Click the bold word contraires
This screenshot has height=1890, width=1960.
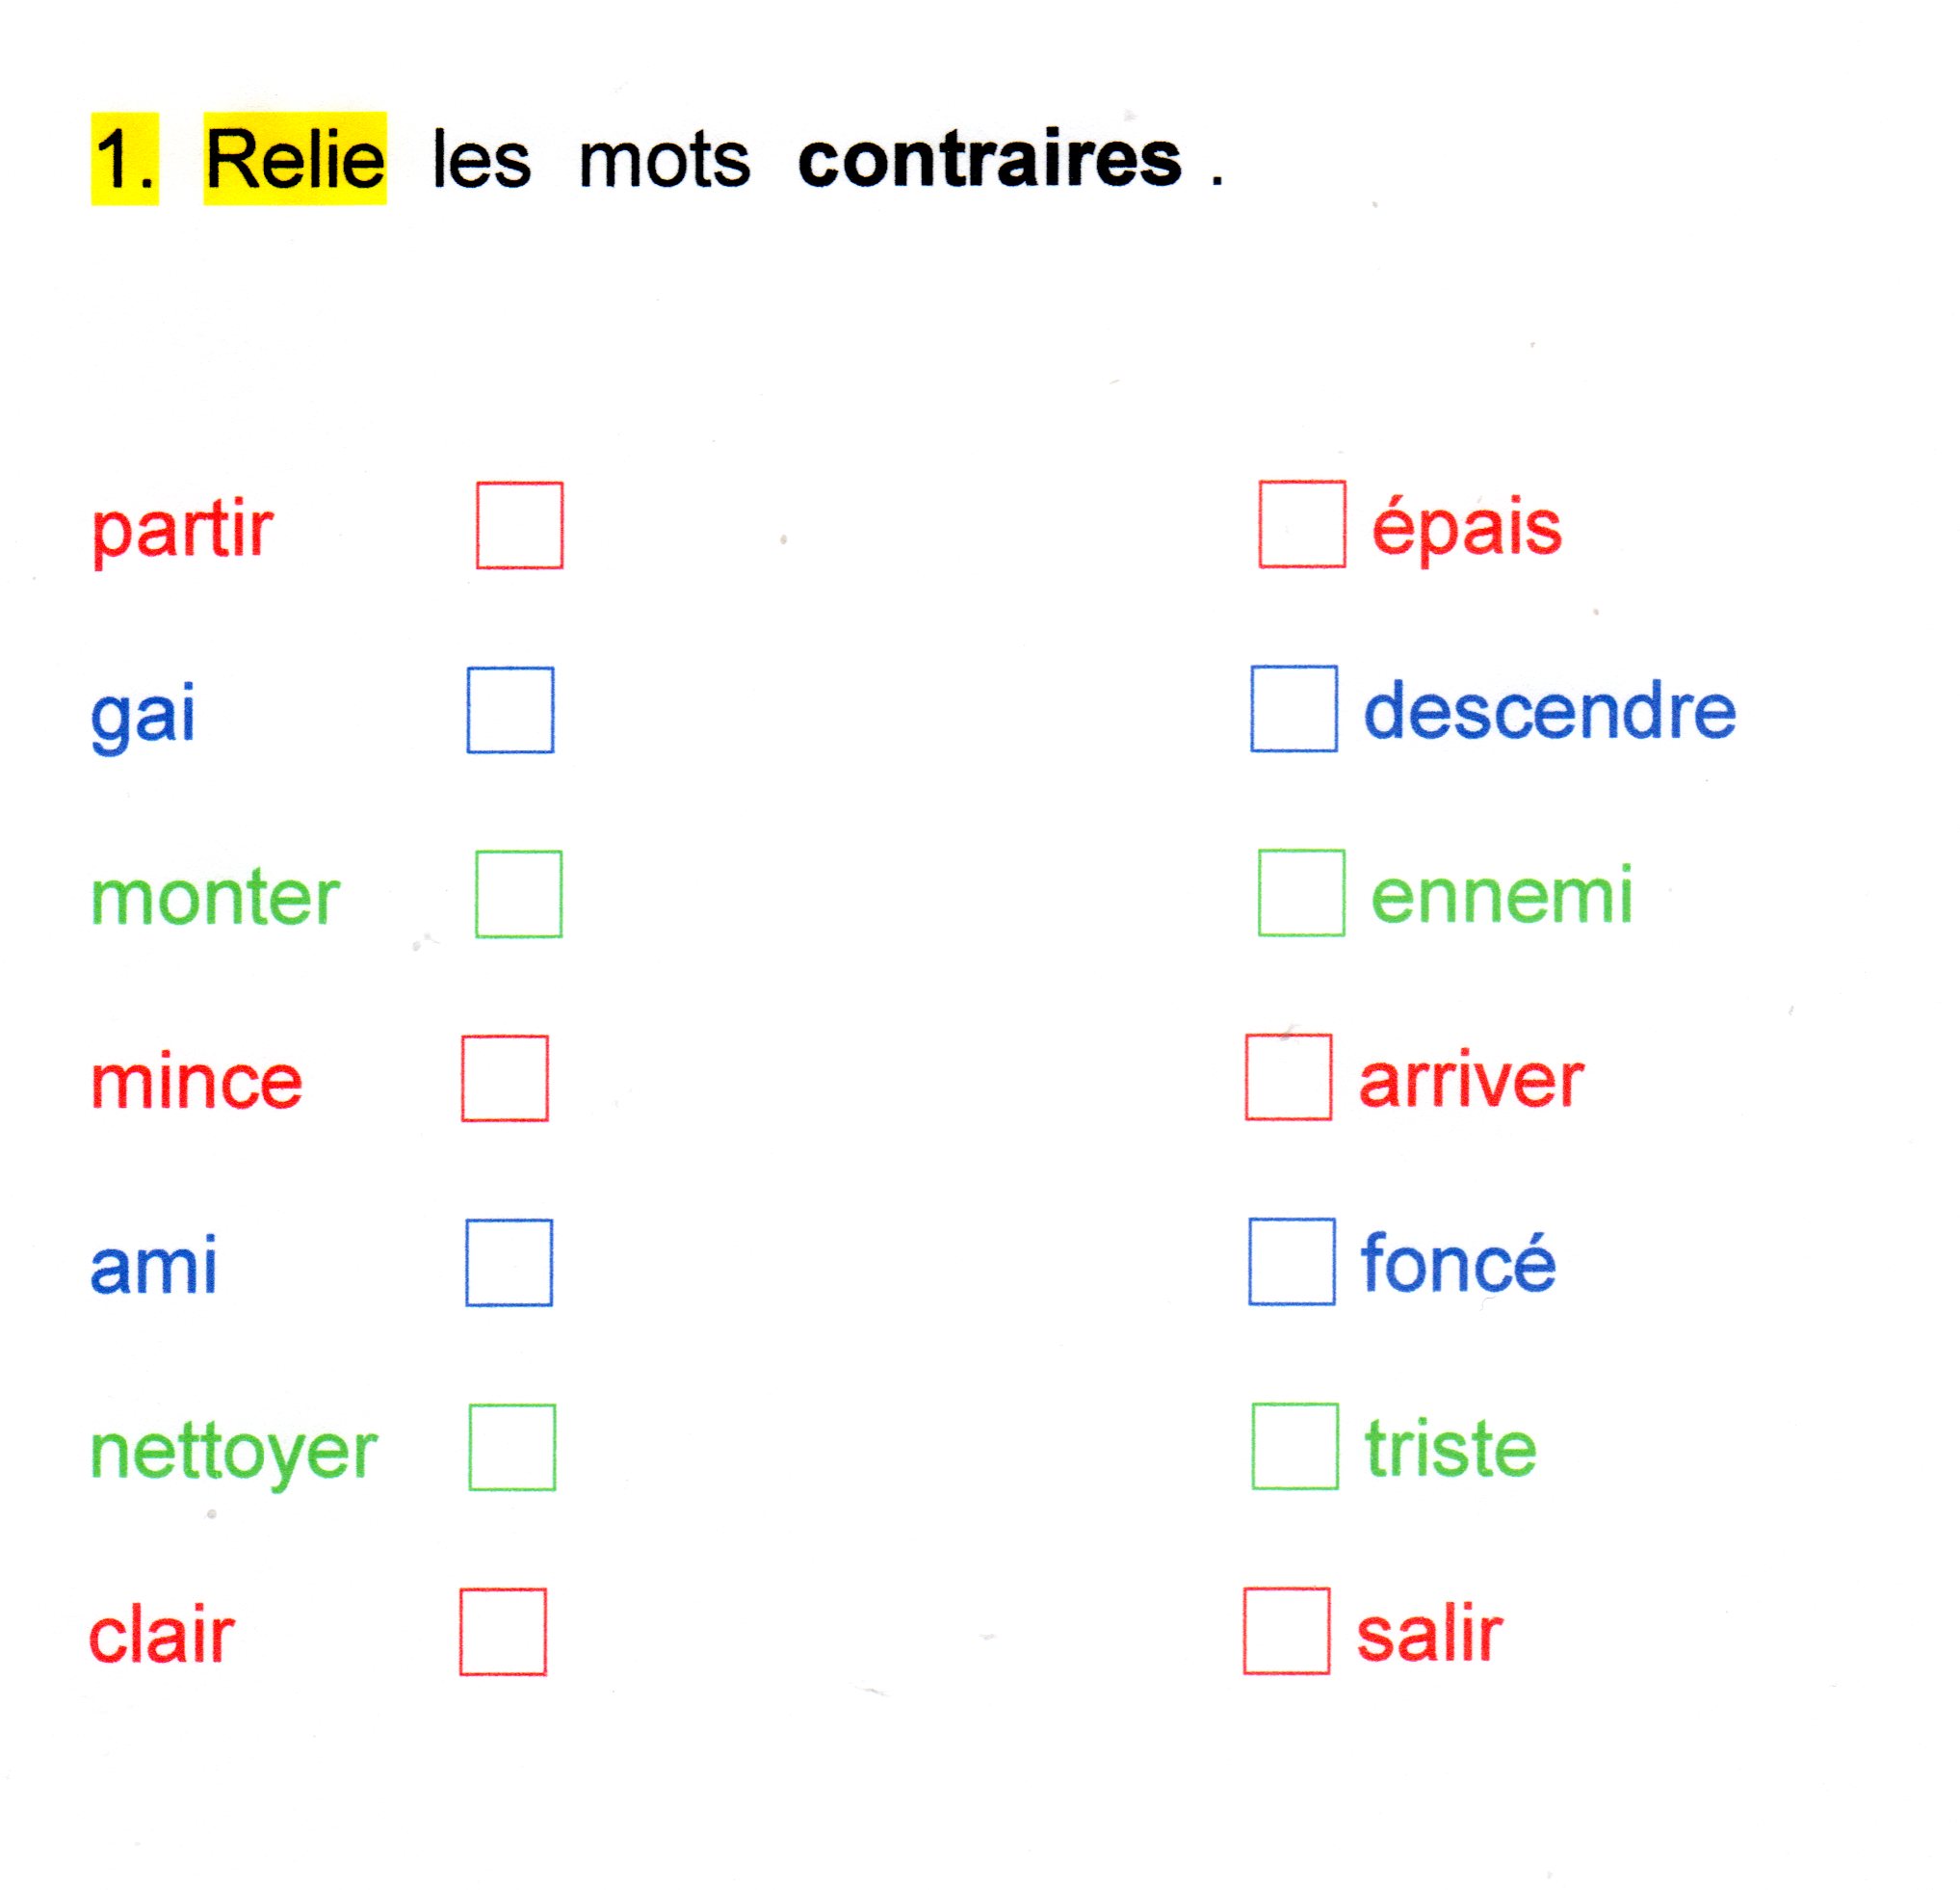[x=989, y=159]
